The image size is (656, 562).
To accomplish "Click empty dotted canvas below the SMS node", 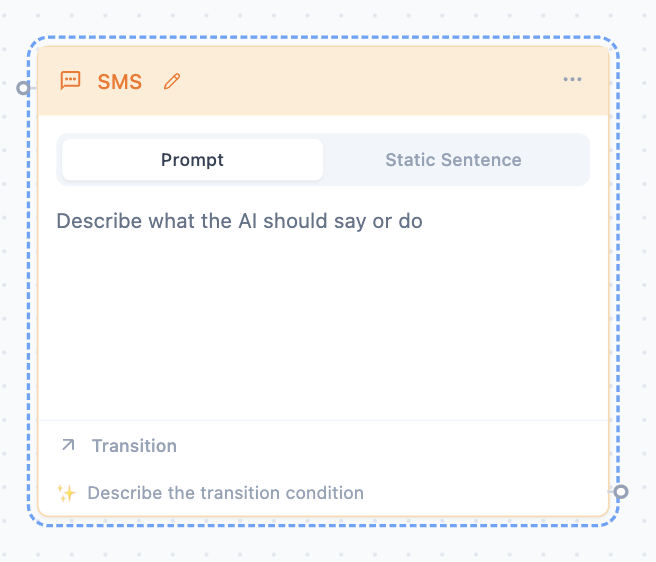I will click(x=320, y=545).
